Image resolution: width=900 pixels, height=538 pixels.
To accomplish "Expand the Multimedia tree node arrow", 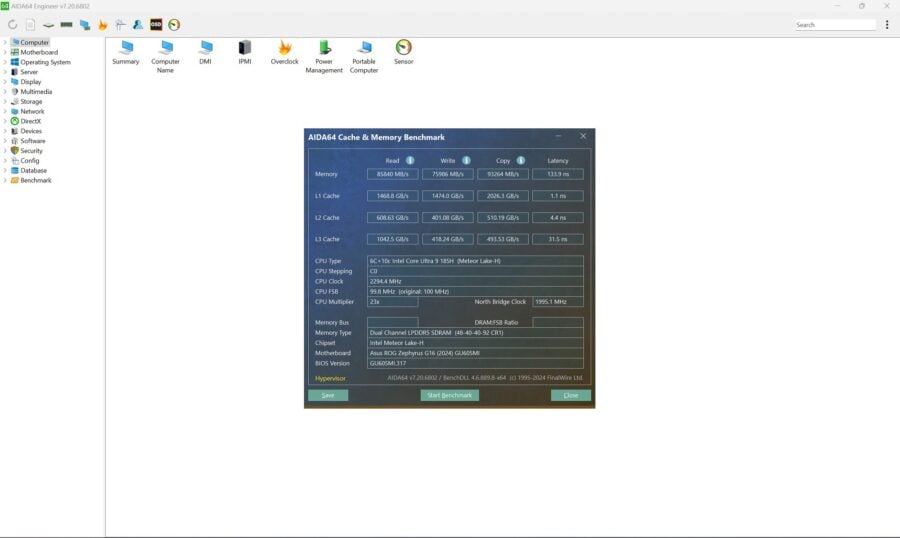I will pyautogui.click(x=5, y=91).
